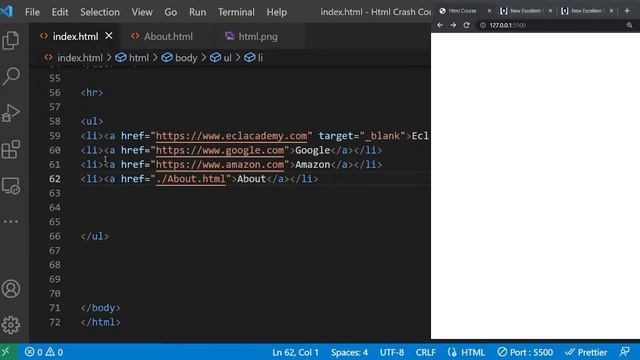Open the File menu

click(x=32, y=12)
